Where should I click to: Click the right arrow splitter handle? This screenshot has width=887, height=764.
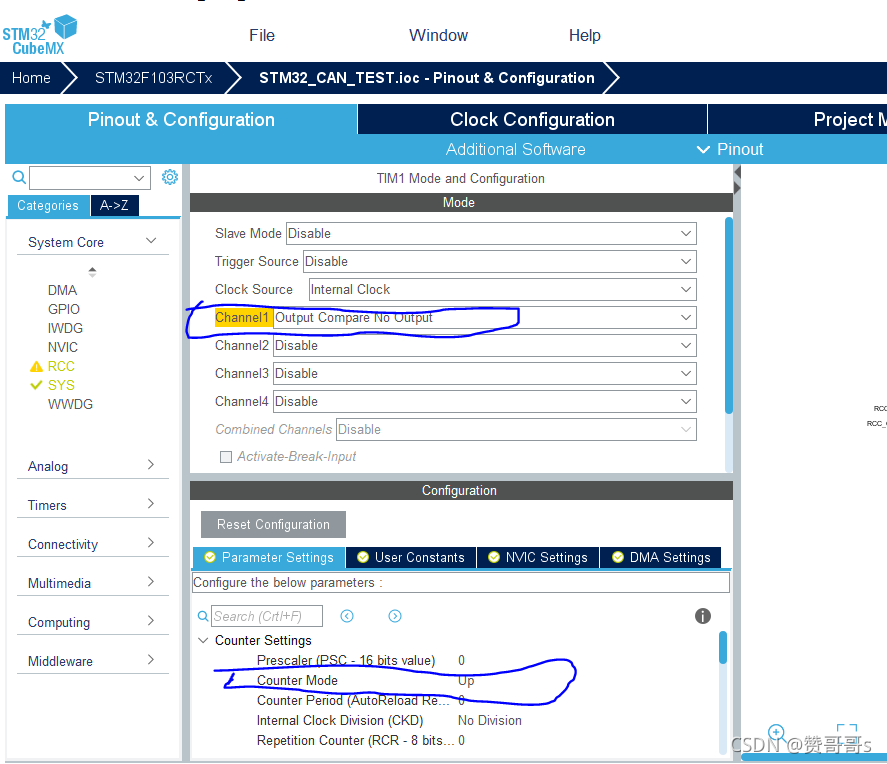point(737,188)
